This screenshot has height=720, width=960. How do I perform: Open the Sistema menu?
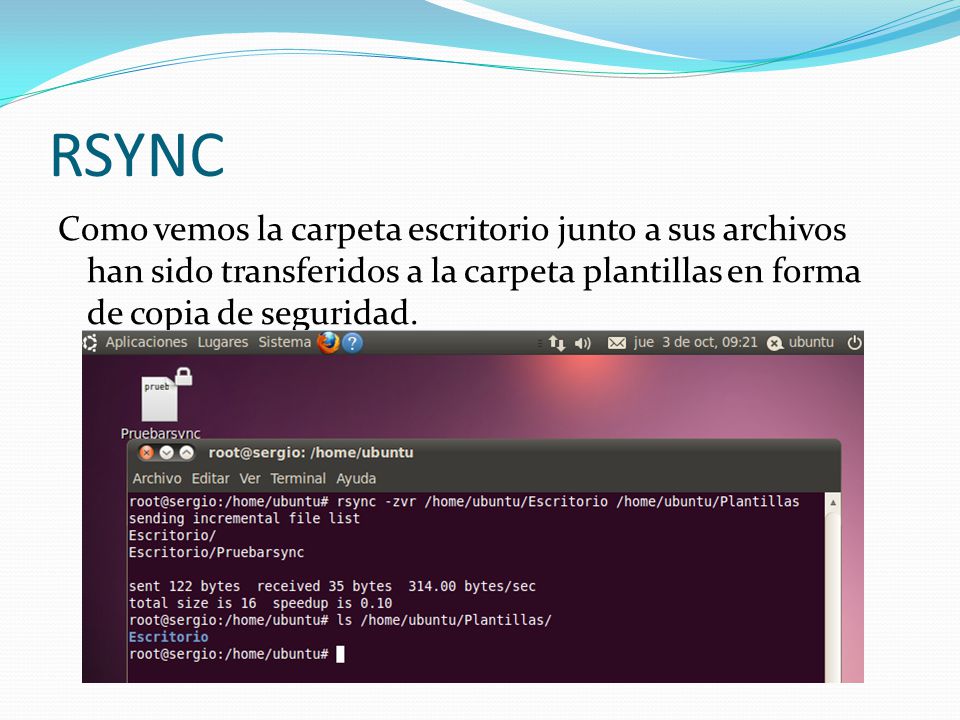point(285,342)
